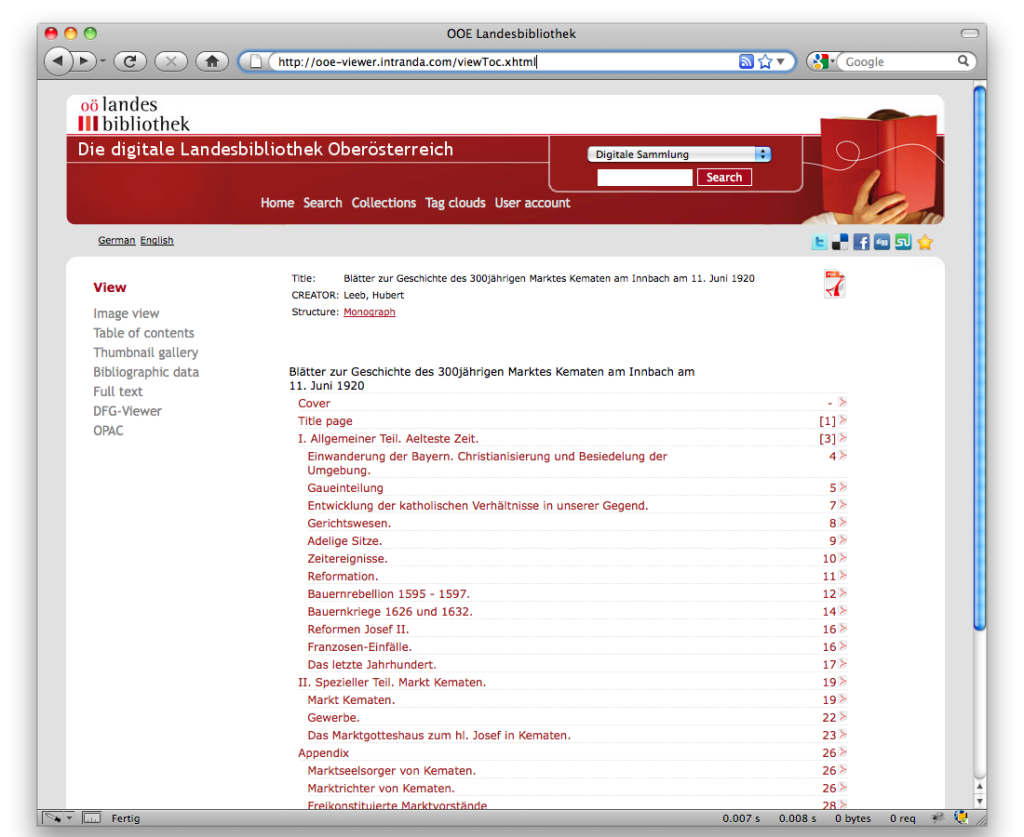This screenshot has height=837, width=1024.
Task: Open Google search engine selector
Action: (x=823, y=61)
